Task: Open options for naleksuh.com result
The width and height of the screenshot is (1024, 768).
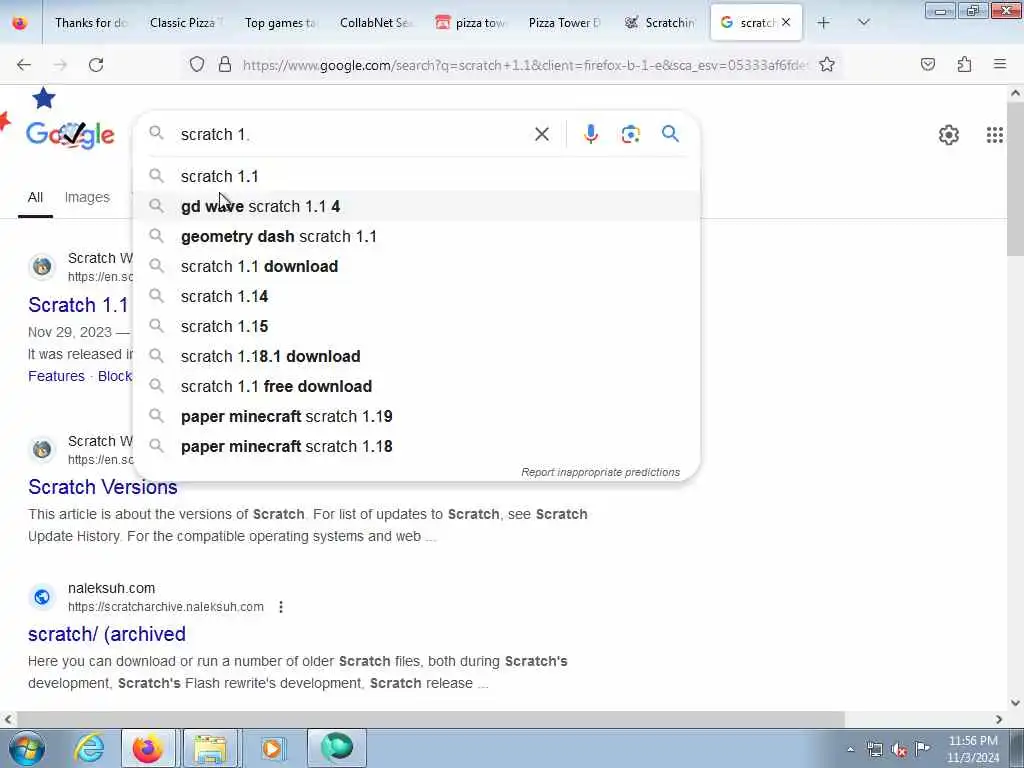Action: click(x=281, y=607)
